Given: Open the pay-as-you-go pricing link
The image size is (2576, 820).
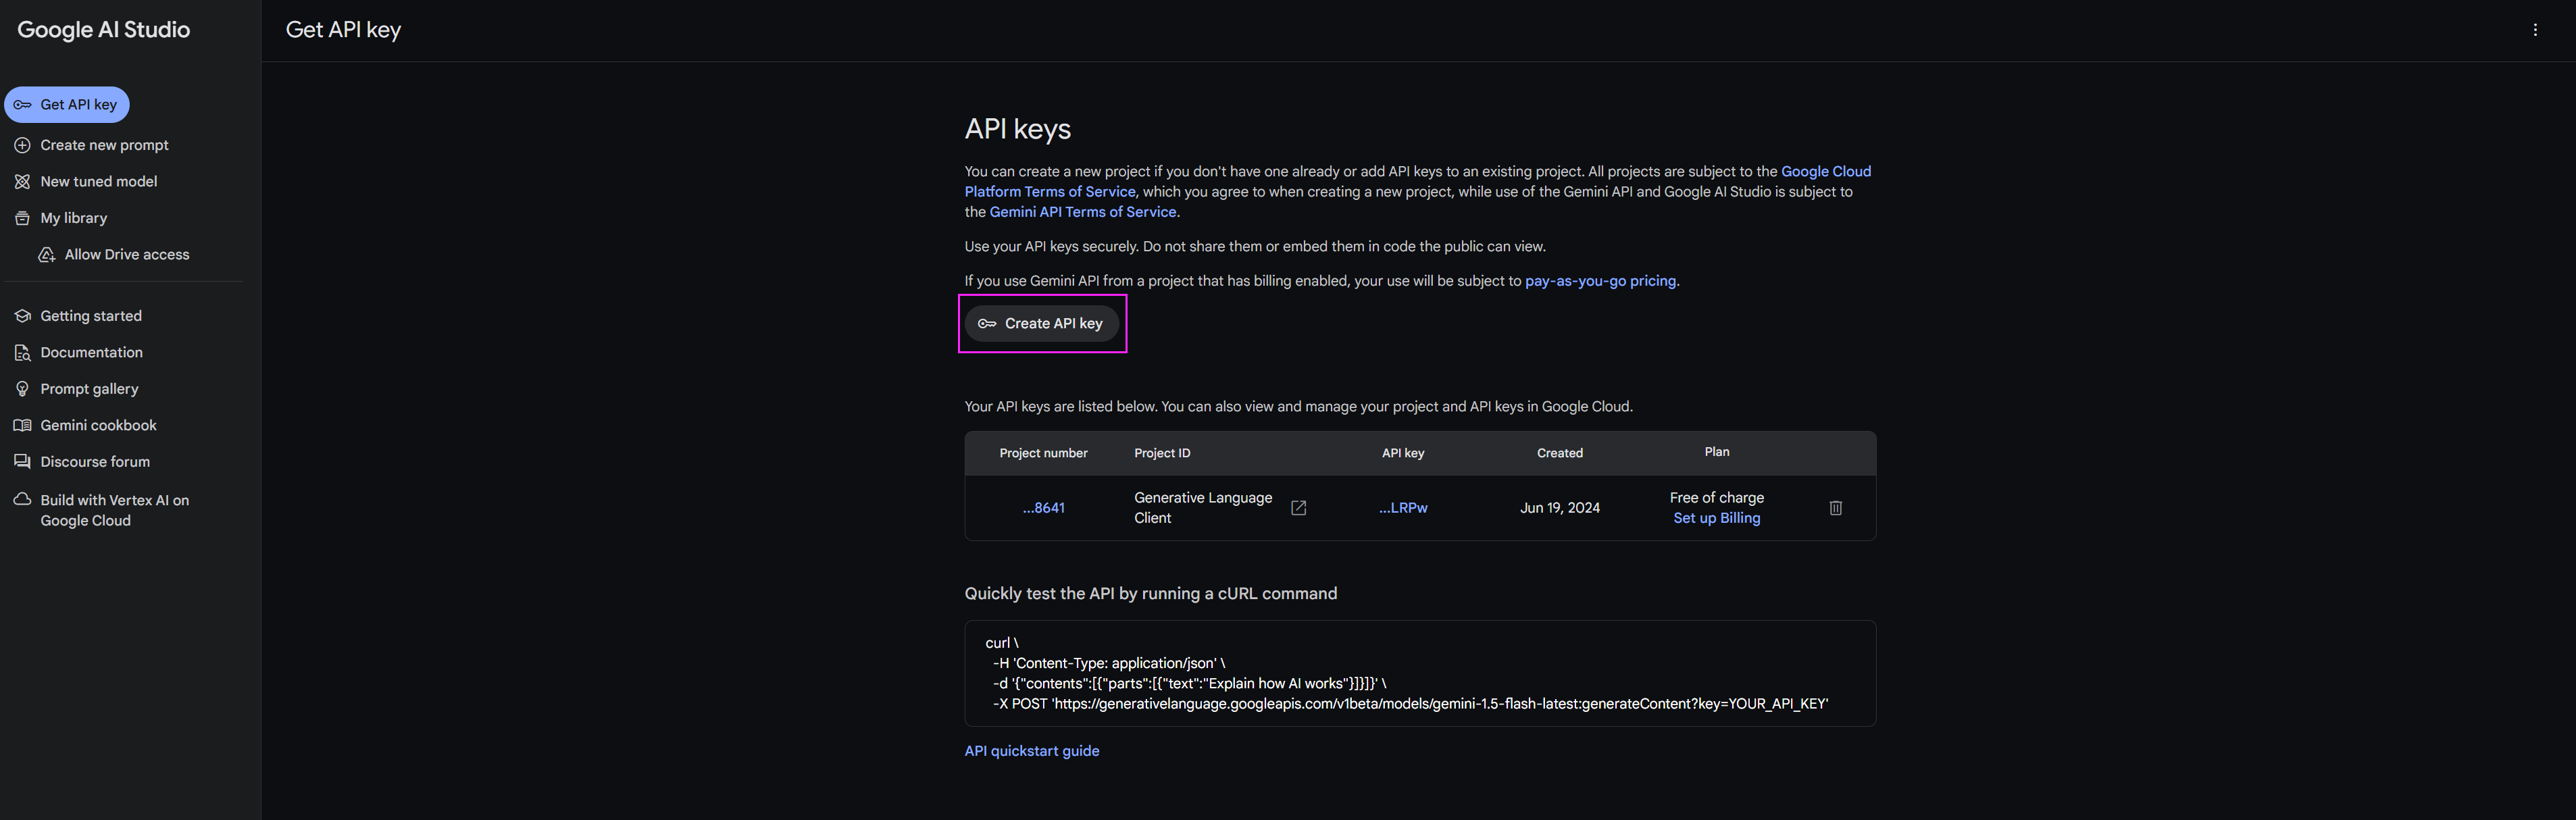Looking at the screenshot, I should tap(1599, 281).
